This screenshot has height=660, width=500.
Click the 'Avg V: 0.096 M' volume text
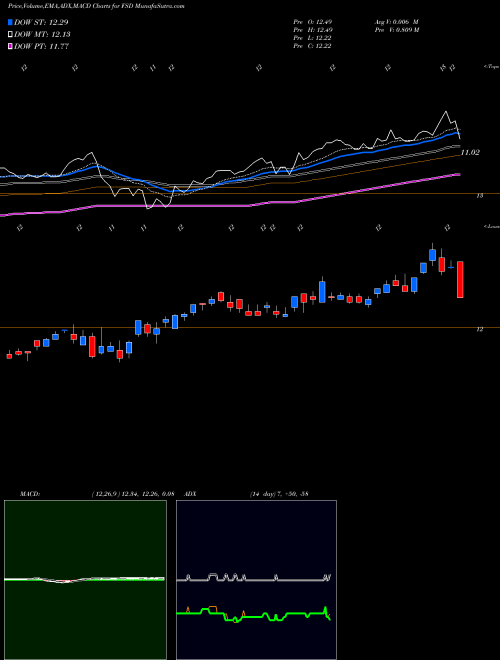coord(396,22)
